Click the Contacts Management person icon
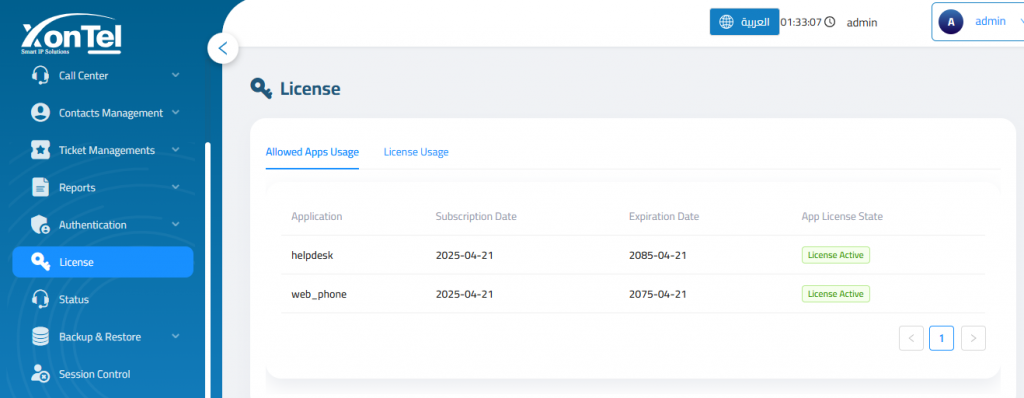The image size is (1024, 398). click(40, 112)
